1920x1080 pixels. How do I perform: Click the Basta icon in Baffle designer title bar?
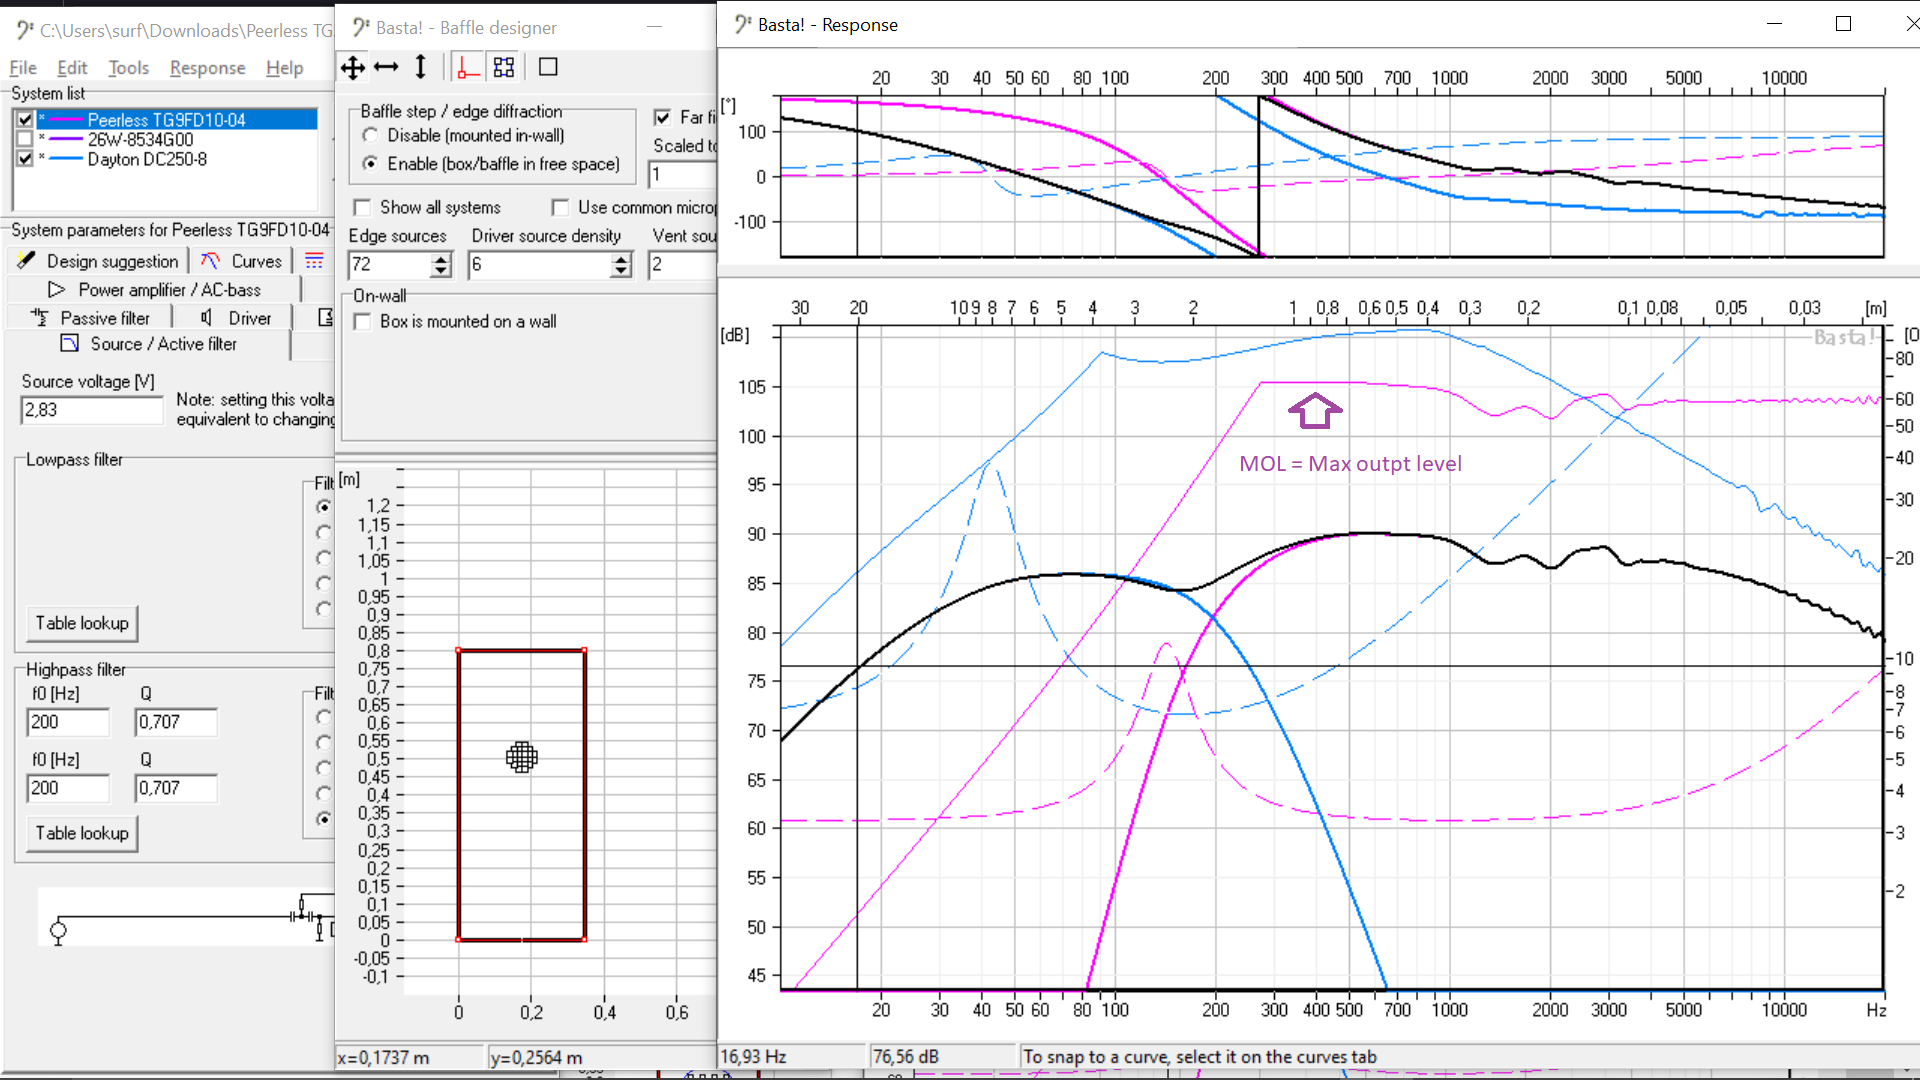[361, 27]
